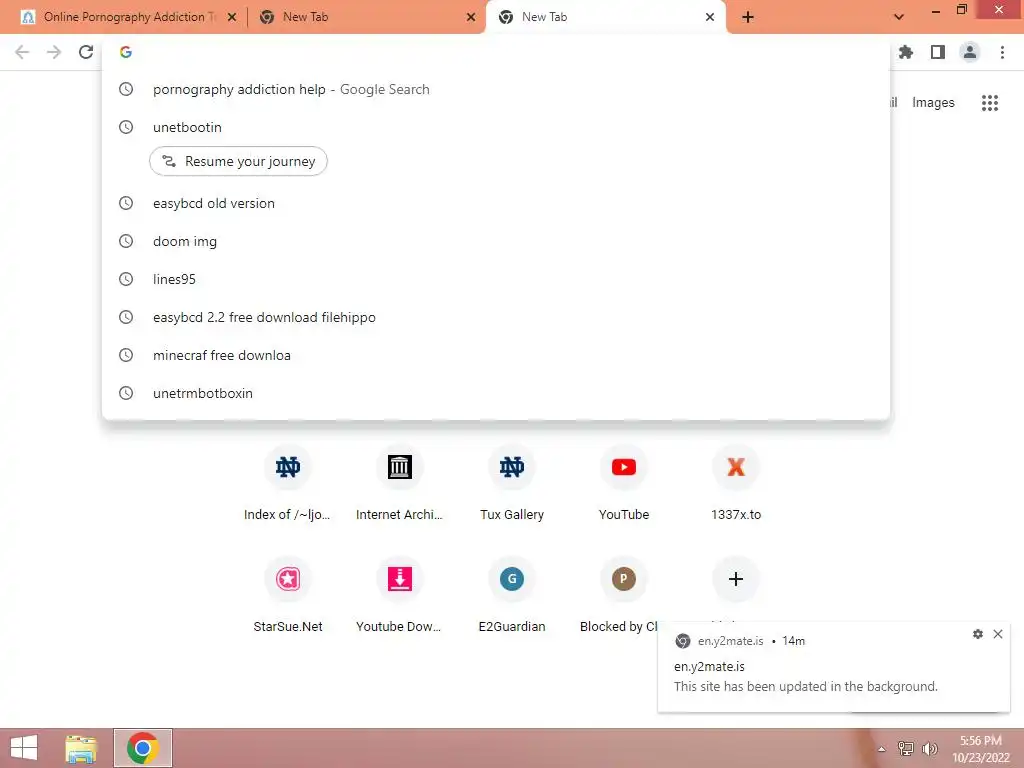Open the Google apps grid

tap(989, 103)
